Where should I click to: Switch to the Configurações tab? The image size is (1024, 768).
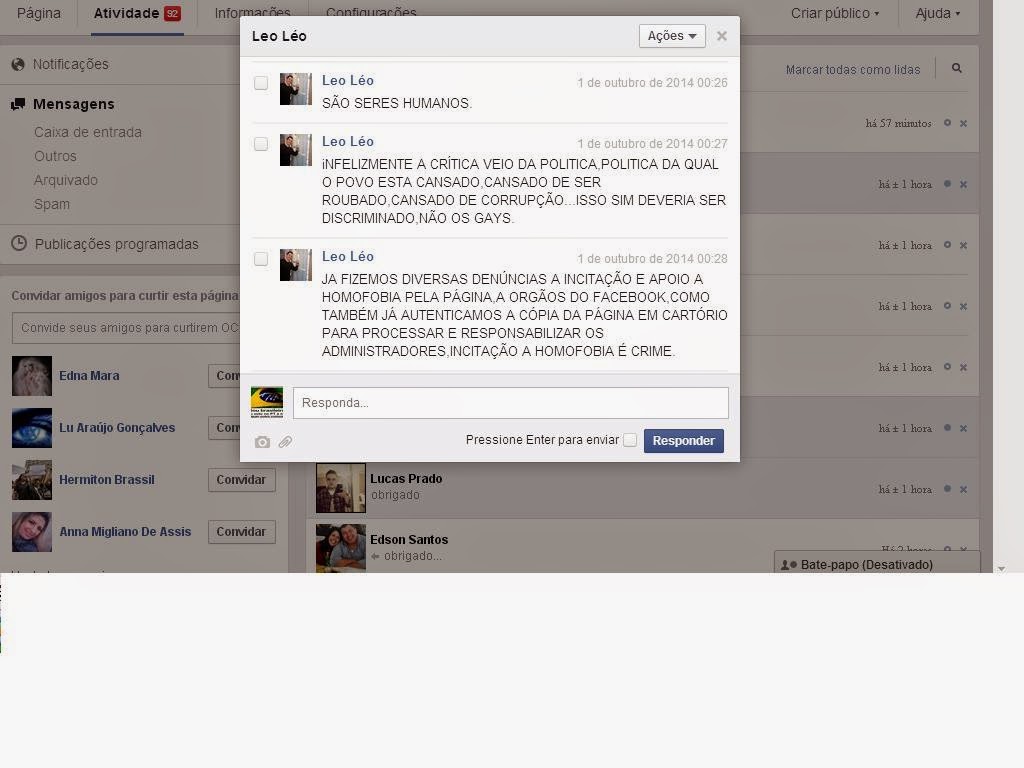tap(371, 13)
